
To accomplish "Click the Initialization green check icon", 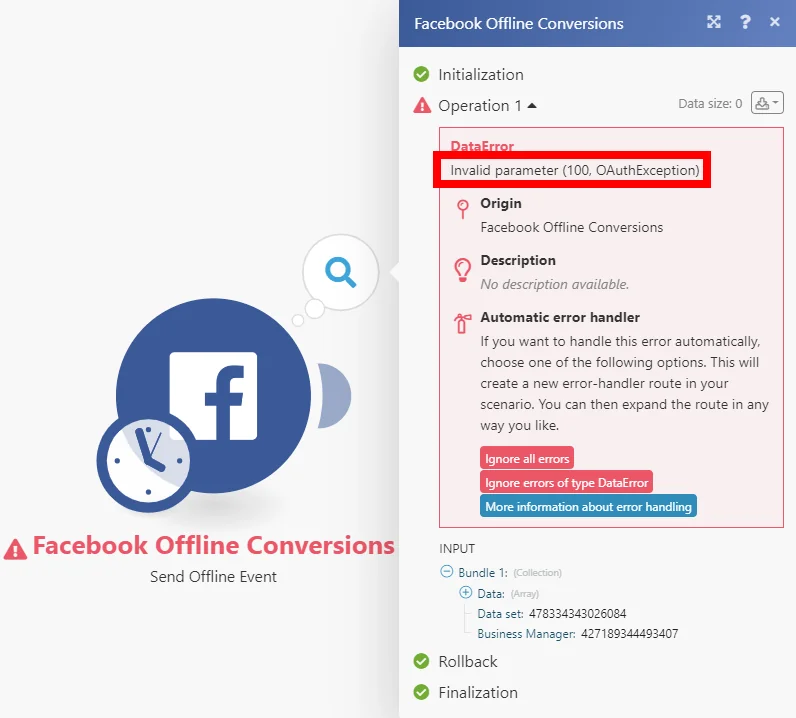I will [421, 74].
